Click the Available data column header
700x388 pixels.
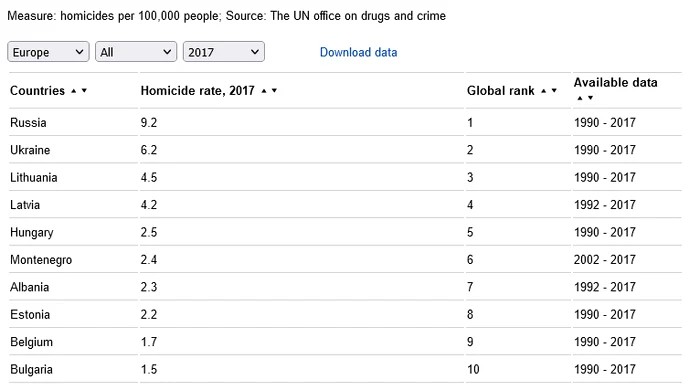click(615, 83)
